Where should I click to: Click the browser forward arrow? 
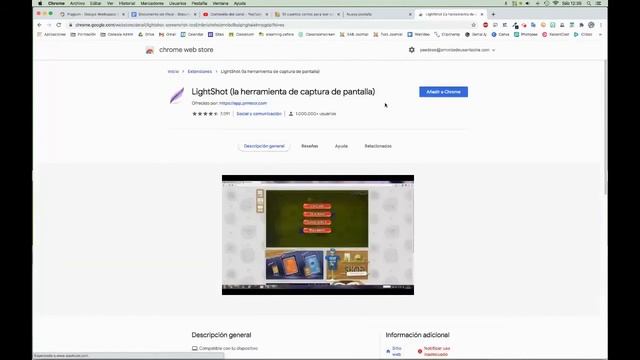tap(49, 25)
